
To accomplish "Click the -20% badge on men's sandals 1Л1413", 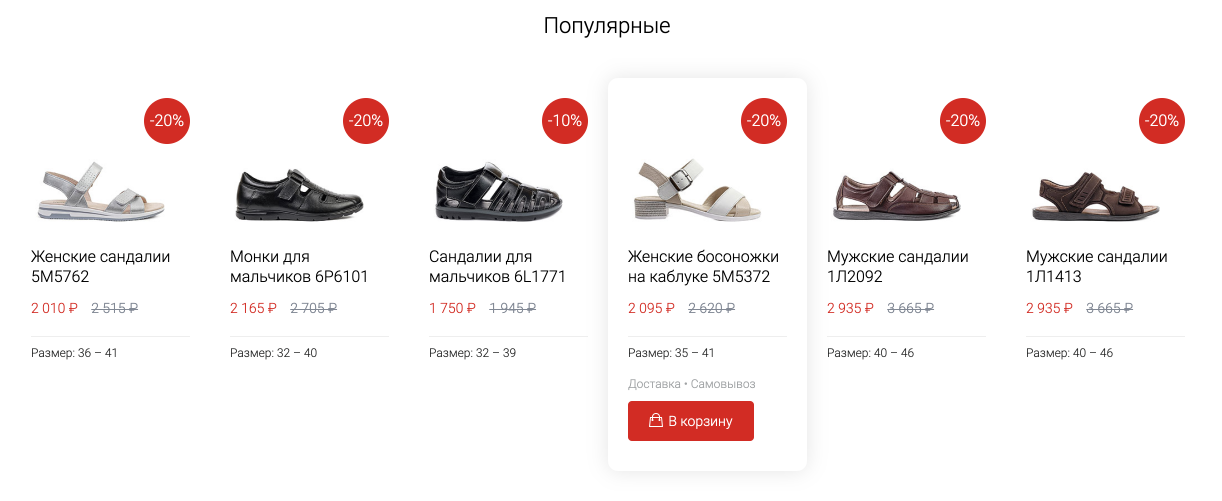I will tap(1162, 121).
